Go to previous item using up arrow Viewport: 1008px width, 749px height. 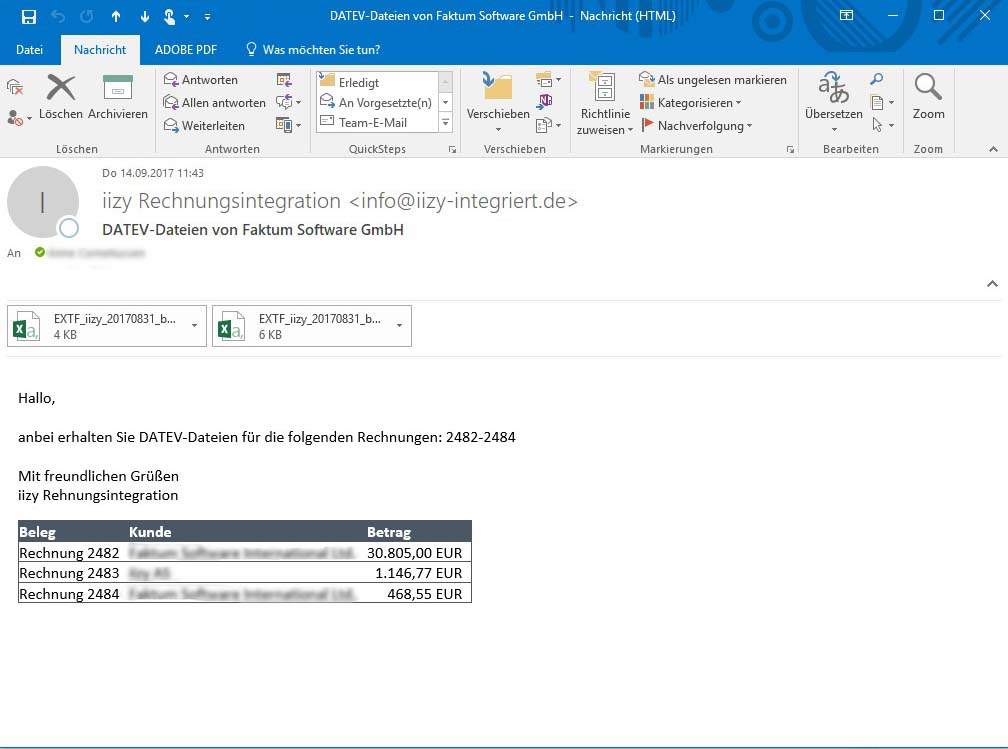click(116, 16)
